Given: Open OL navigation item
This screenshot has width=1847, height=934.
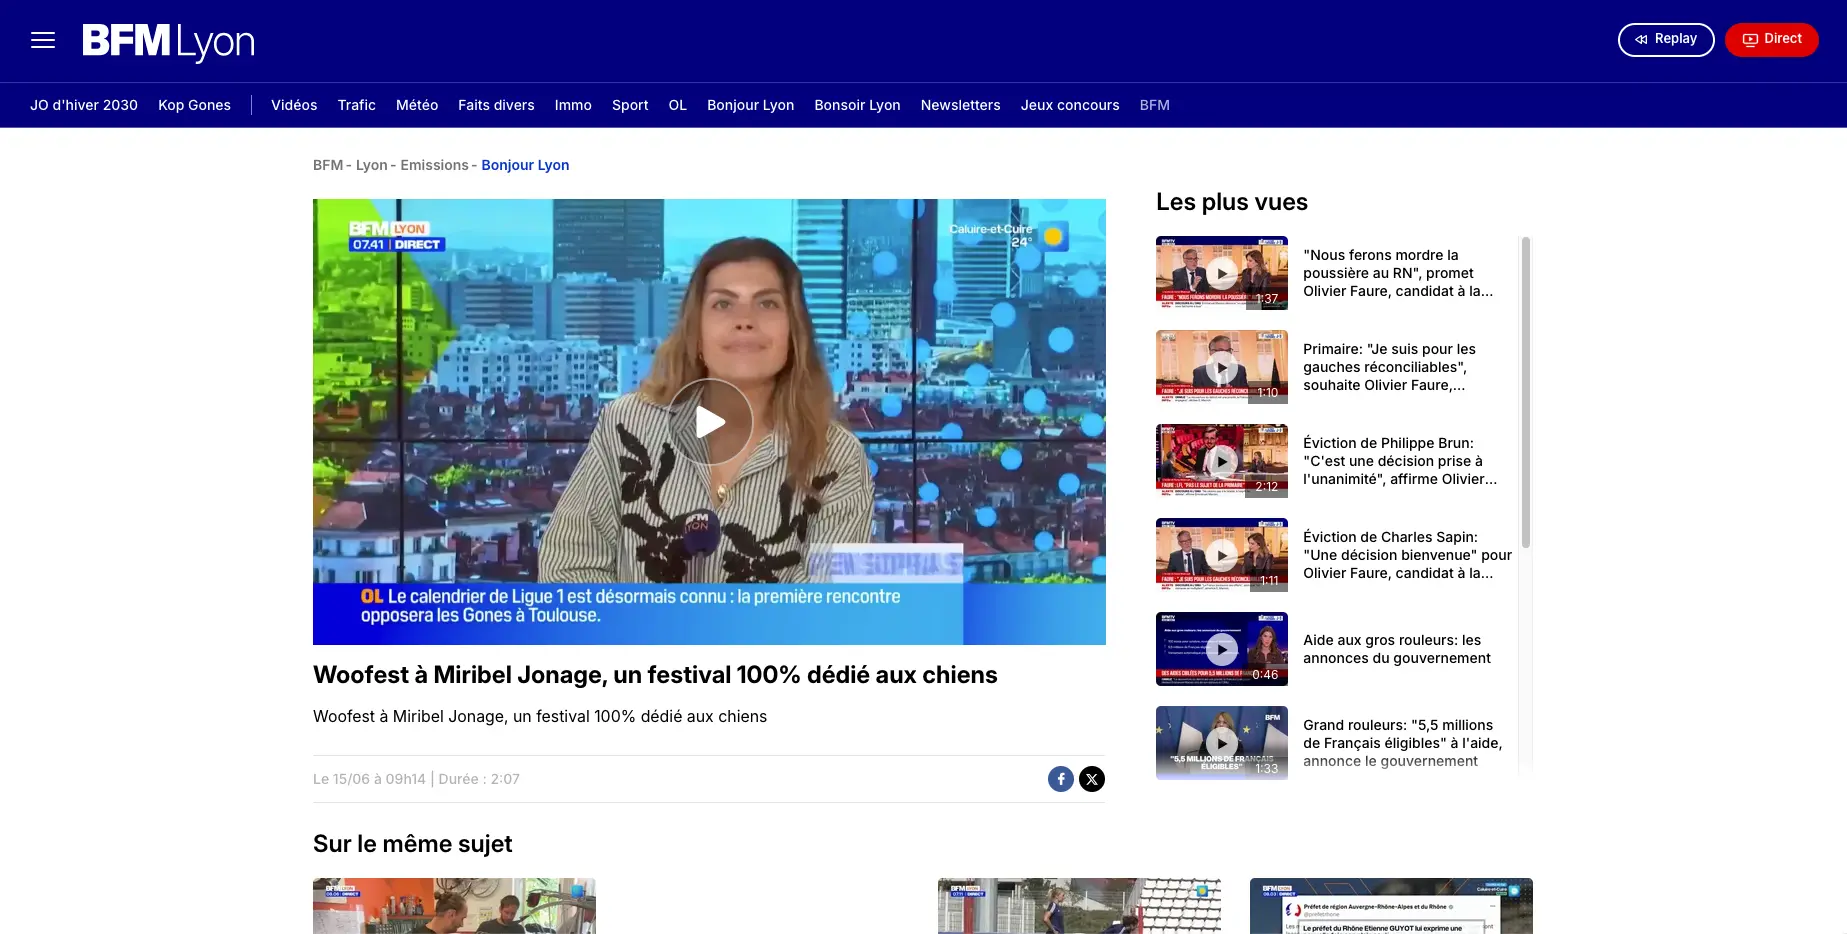Looking at the screenshot, I should pos(678,105).
